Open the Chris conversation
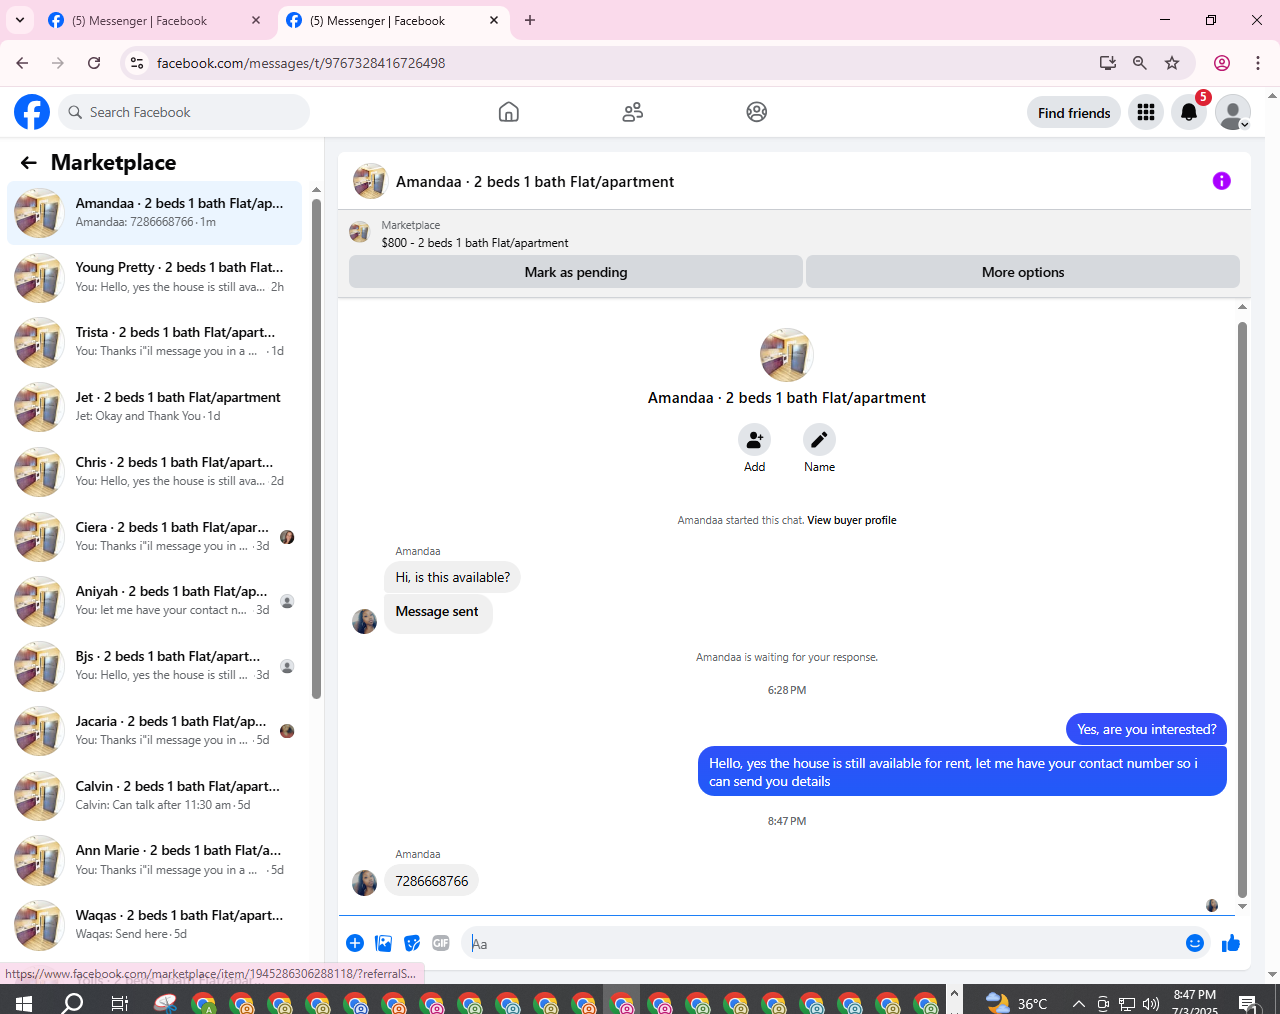 coord(155,472)
